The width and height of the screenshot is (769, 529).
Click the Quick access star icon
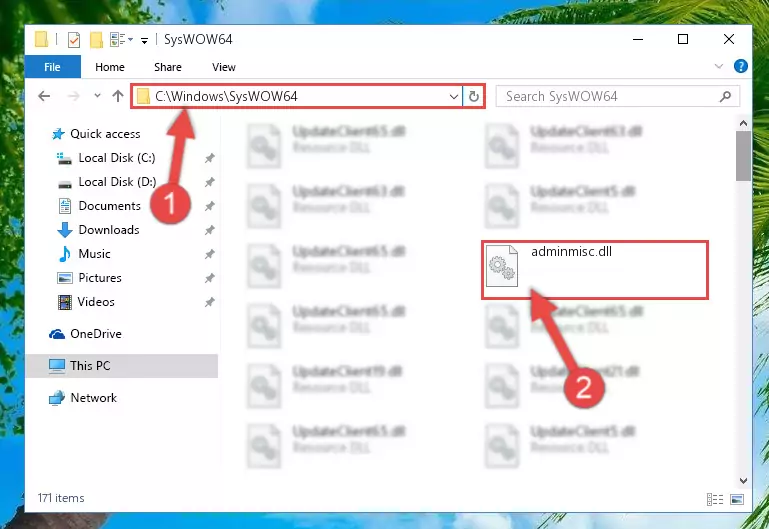pos(58,134)
